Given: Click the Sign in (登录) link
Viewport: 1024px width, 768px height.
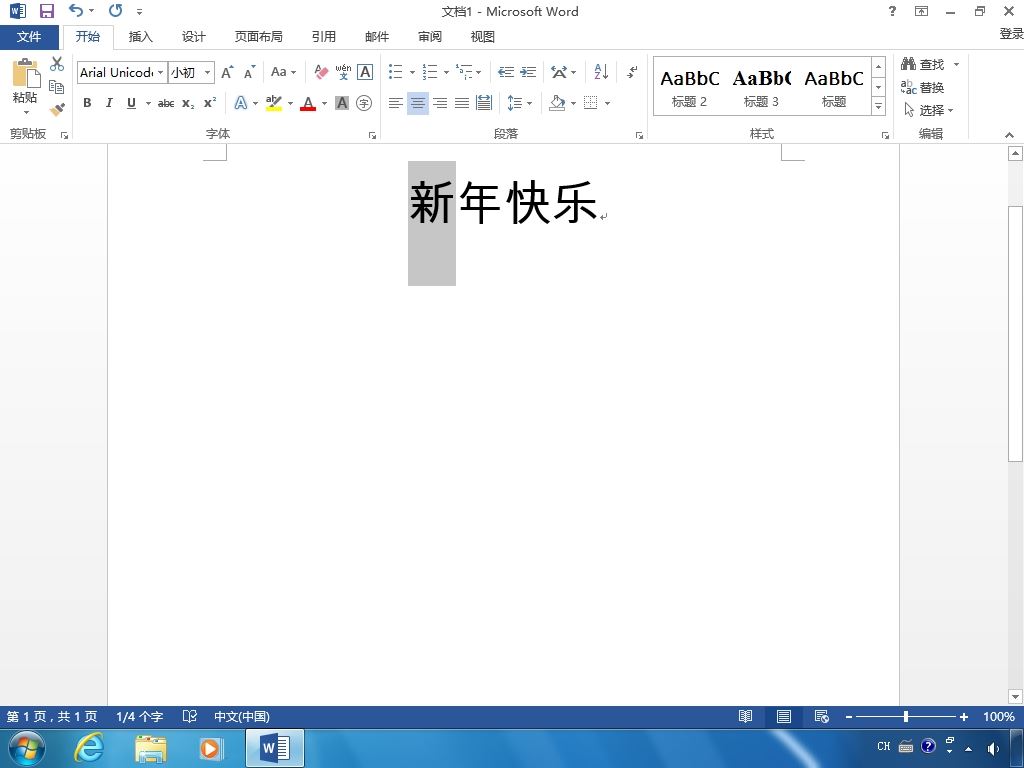Looking at the screenshot, I should [x=1011, y=34].
